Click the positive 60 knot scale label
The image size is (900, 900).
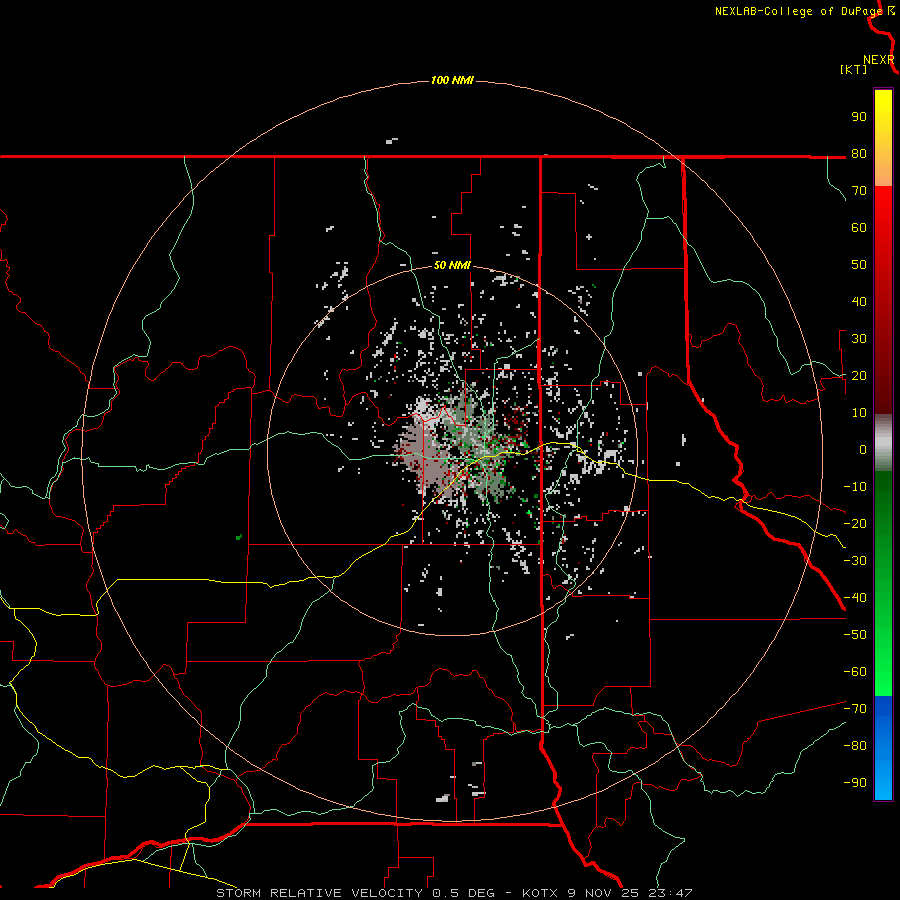point(859,227)
